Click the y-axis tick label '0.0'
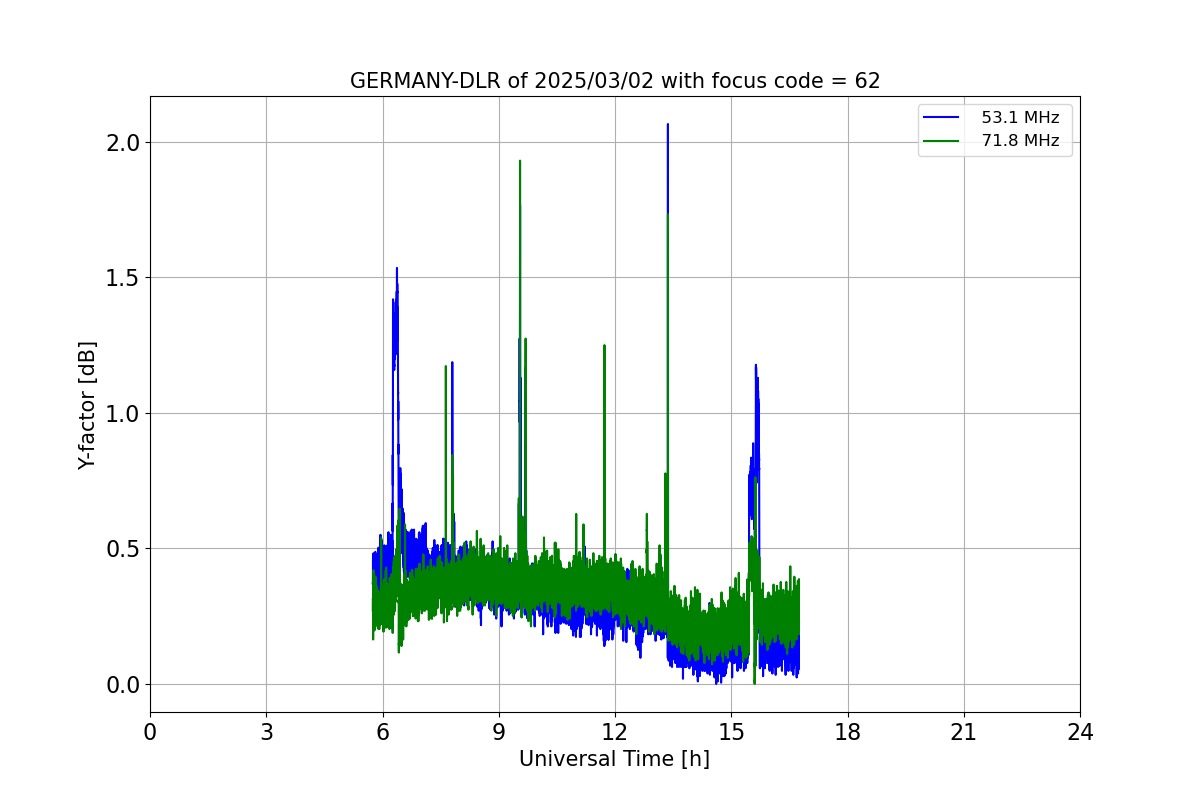The width and height of the screenshot is (1200, 800). tap(123, 685)
